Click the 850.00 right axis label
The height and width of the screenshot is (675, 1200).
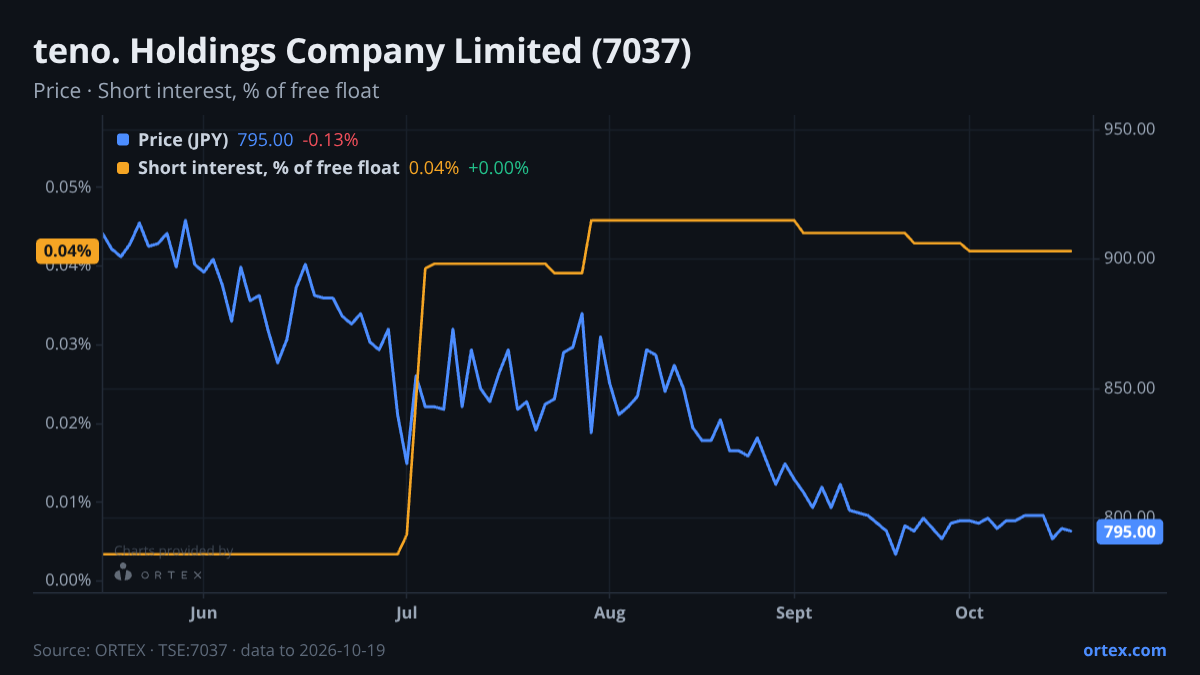1130,388
